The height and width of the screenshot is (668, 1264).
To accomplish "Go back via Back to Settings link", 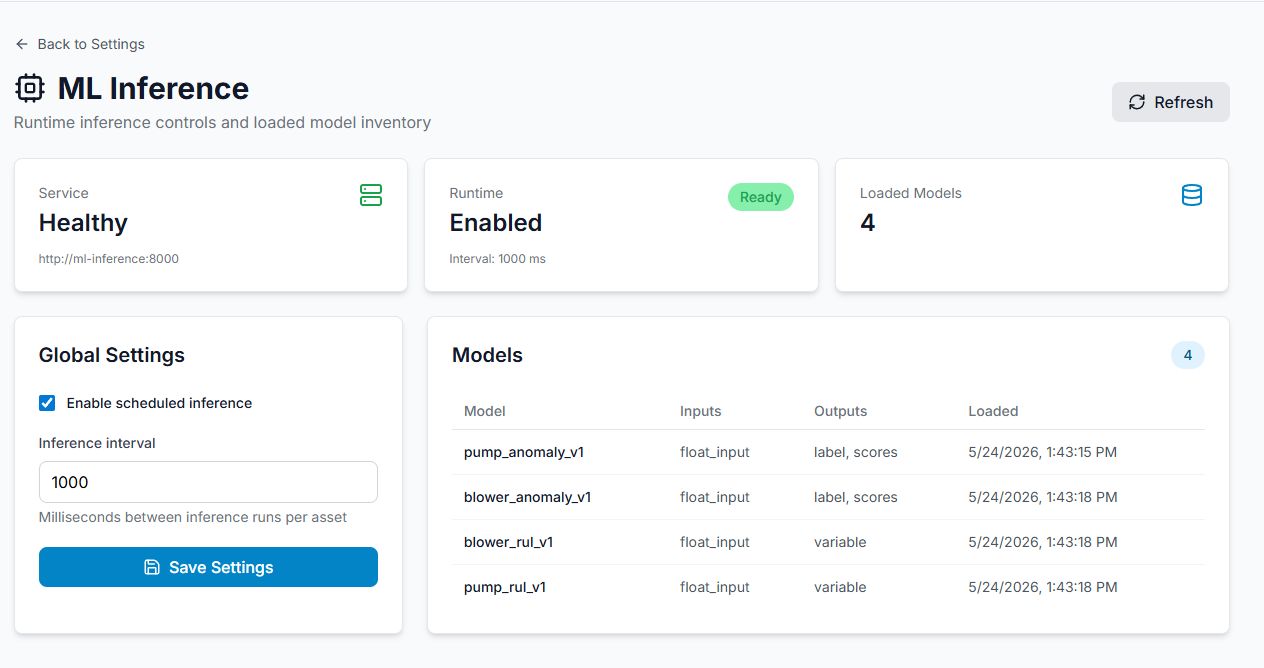I will coord(80,44).
